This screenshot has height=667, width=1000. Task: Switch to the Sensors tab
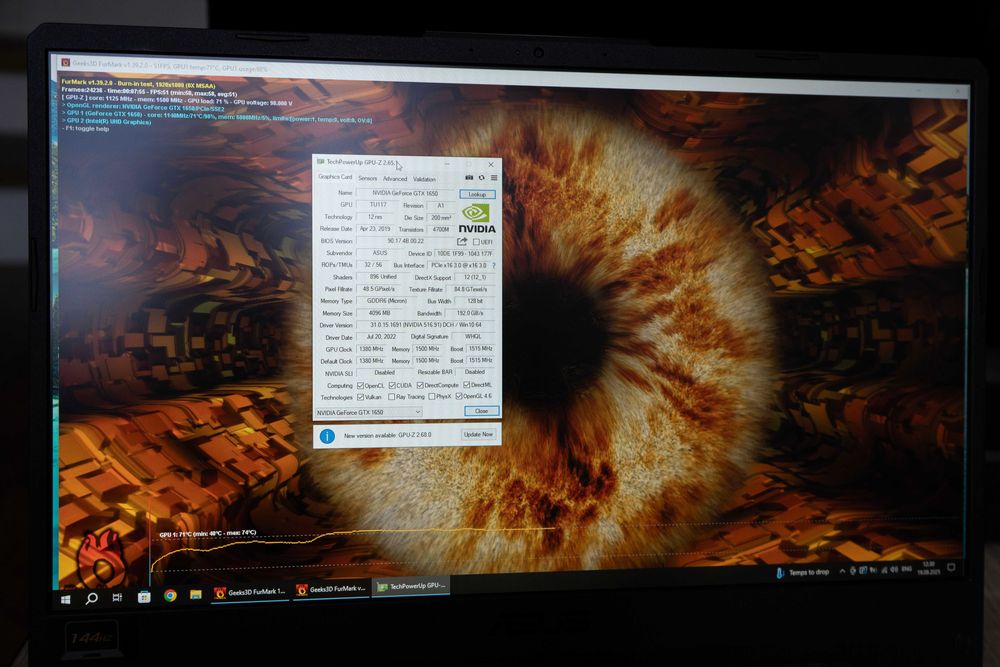(367, 179)
